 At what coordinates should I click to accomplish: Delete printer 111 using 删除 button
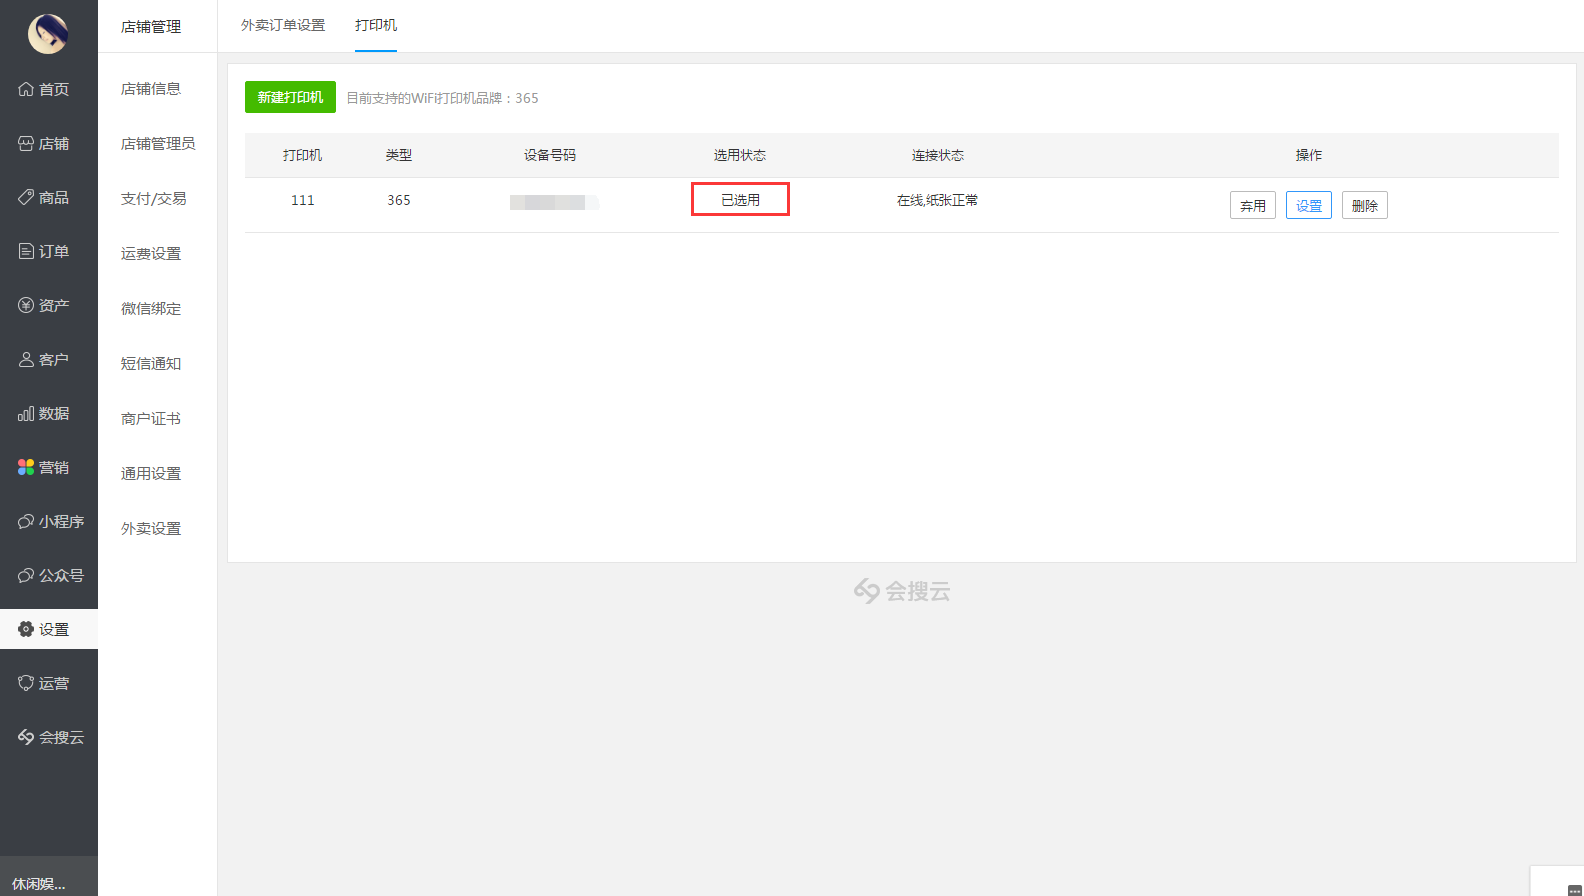coord(1364,205)
